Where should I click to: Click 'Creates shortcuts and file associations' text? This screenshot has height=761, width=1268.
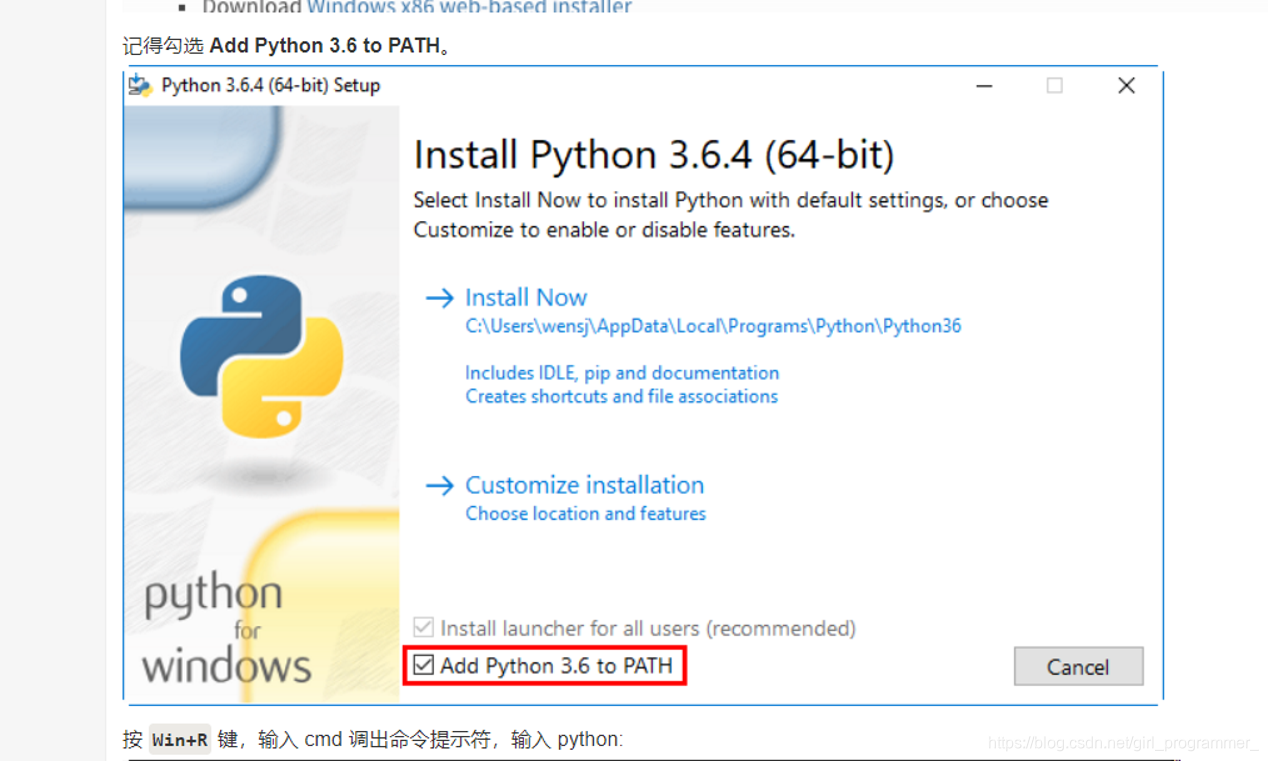coord(621,396)
